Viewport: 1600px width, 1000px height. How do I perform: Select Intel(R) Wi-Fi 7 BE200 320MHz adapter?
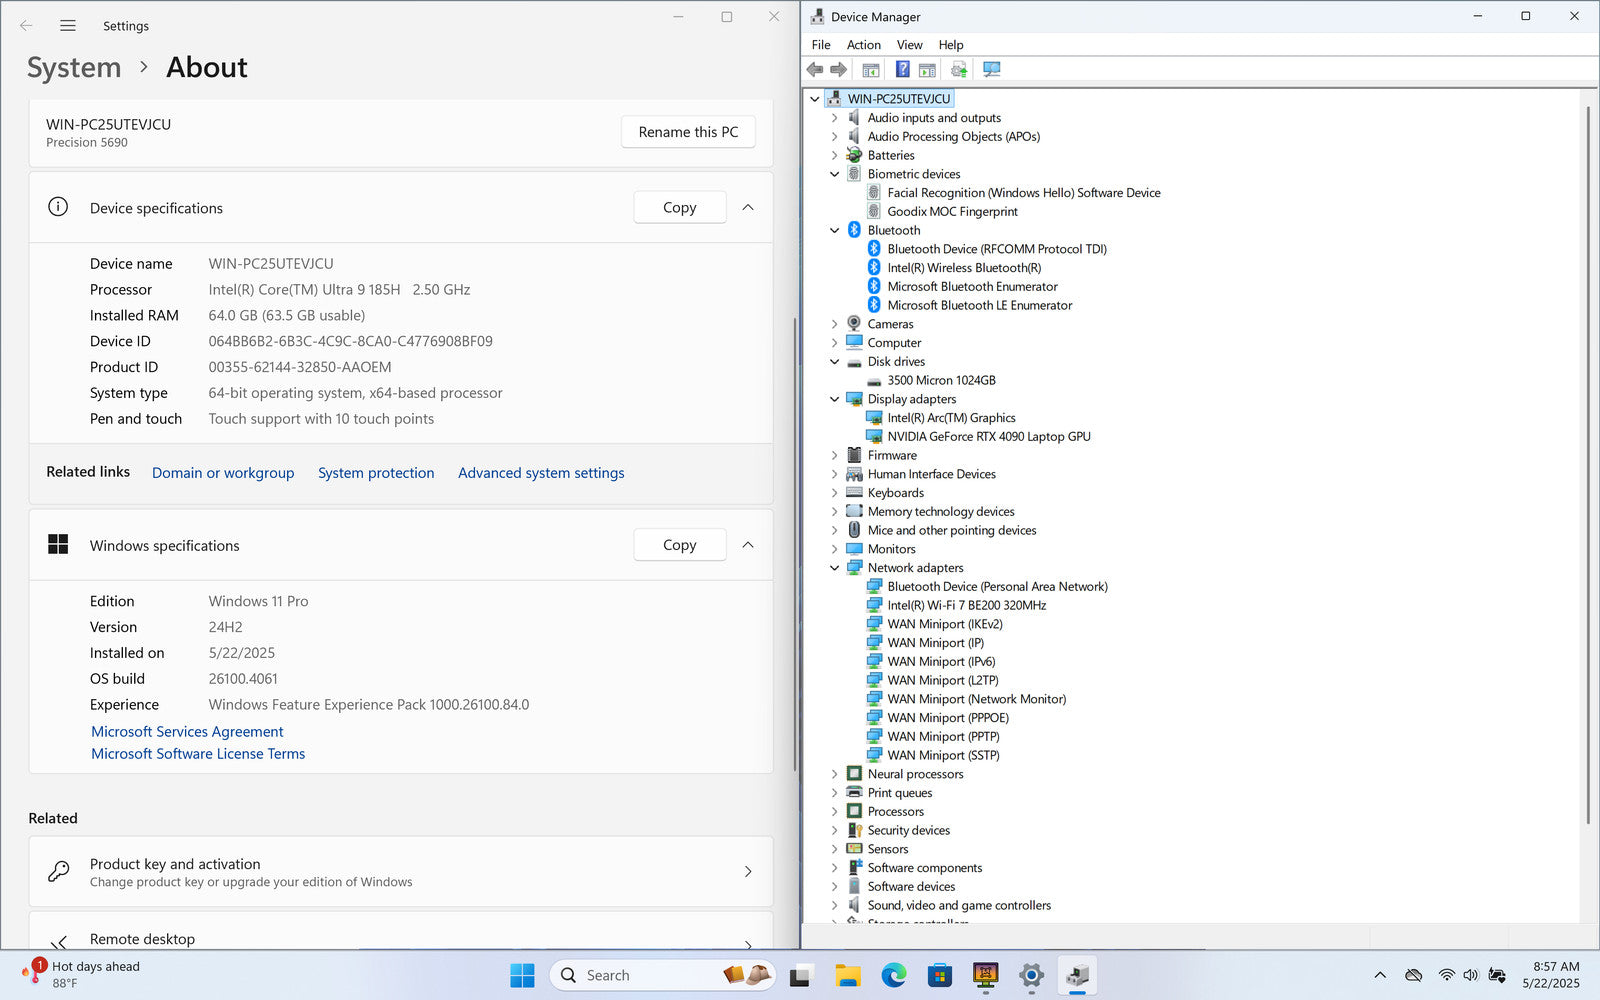tap(966, 605)
